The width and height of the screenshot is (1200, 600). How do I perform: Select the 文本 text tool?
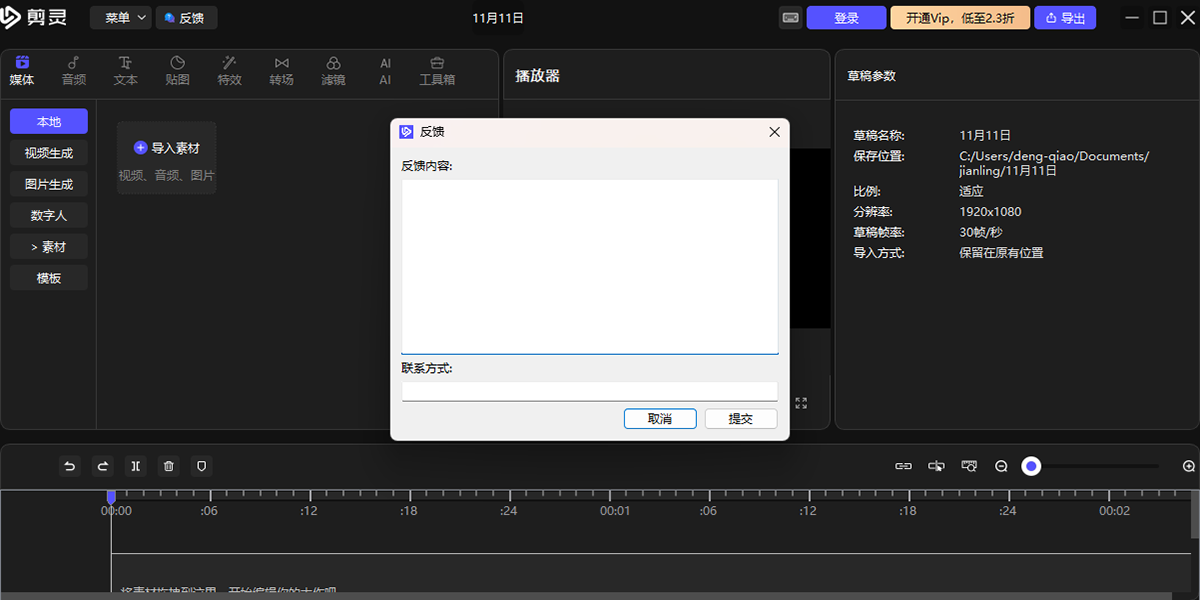[125, 70]
